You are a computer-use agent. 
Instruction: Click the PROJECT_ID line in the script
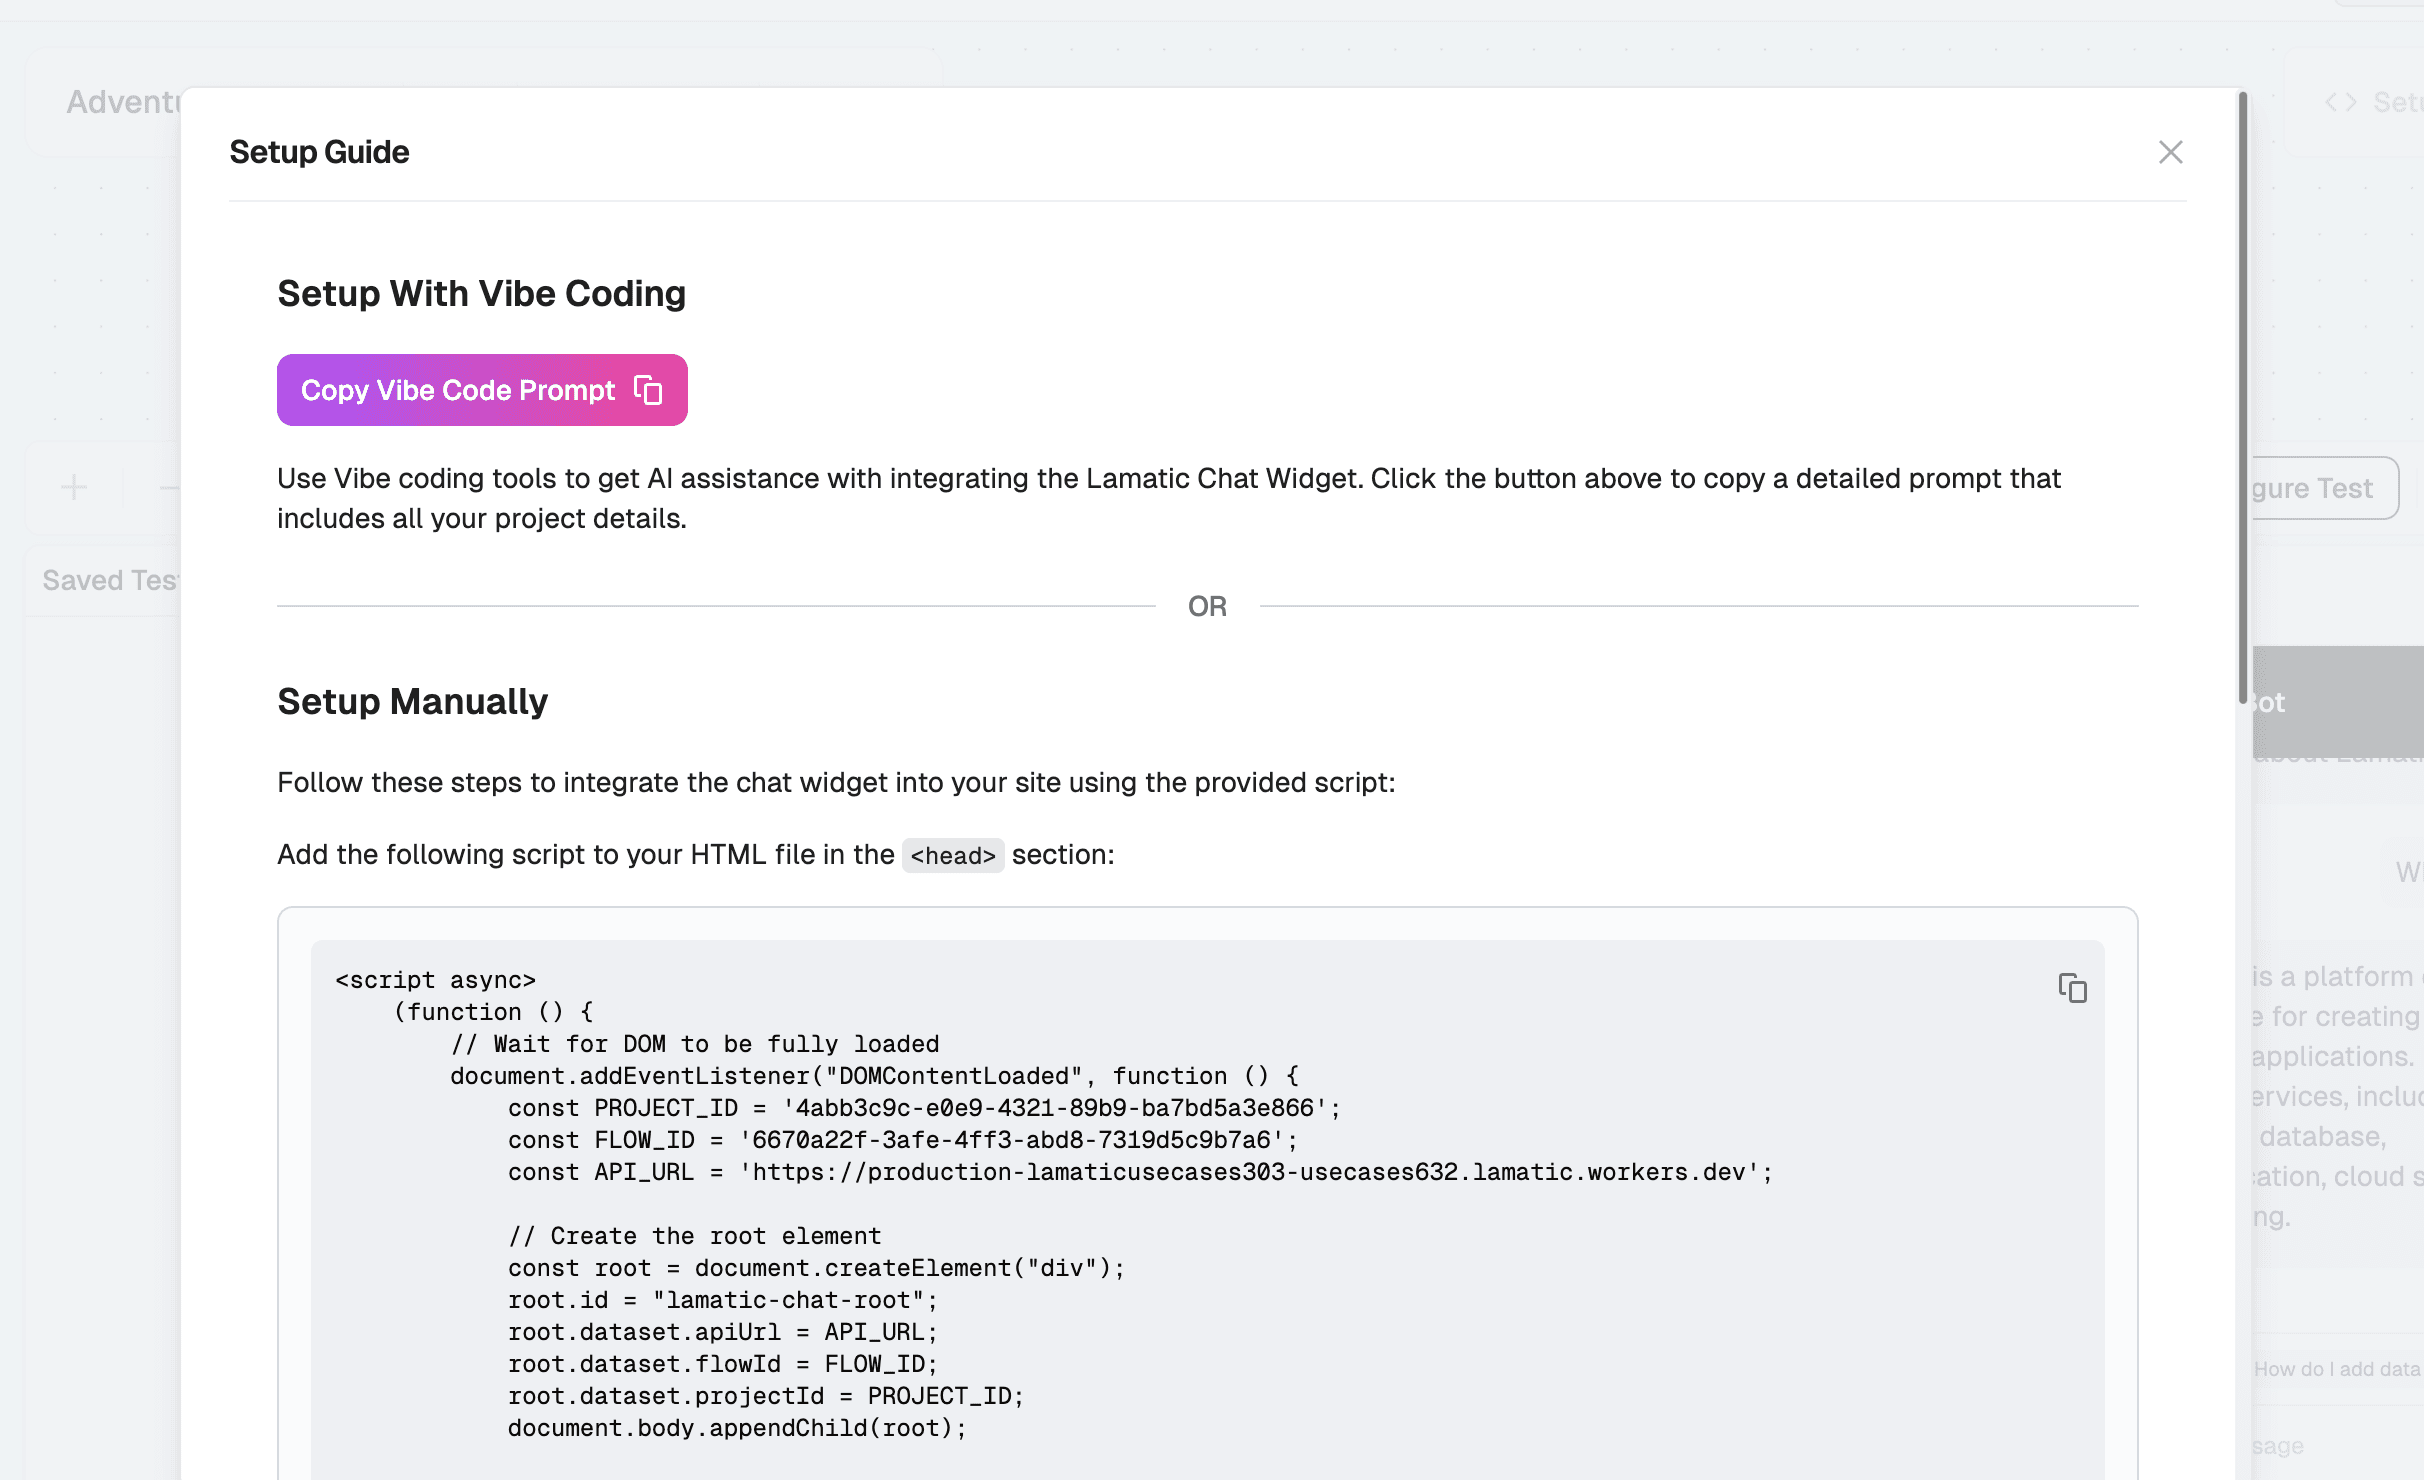coord(923,1108)
